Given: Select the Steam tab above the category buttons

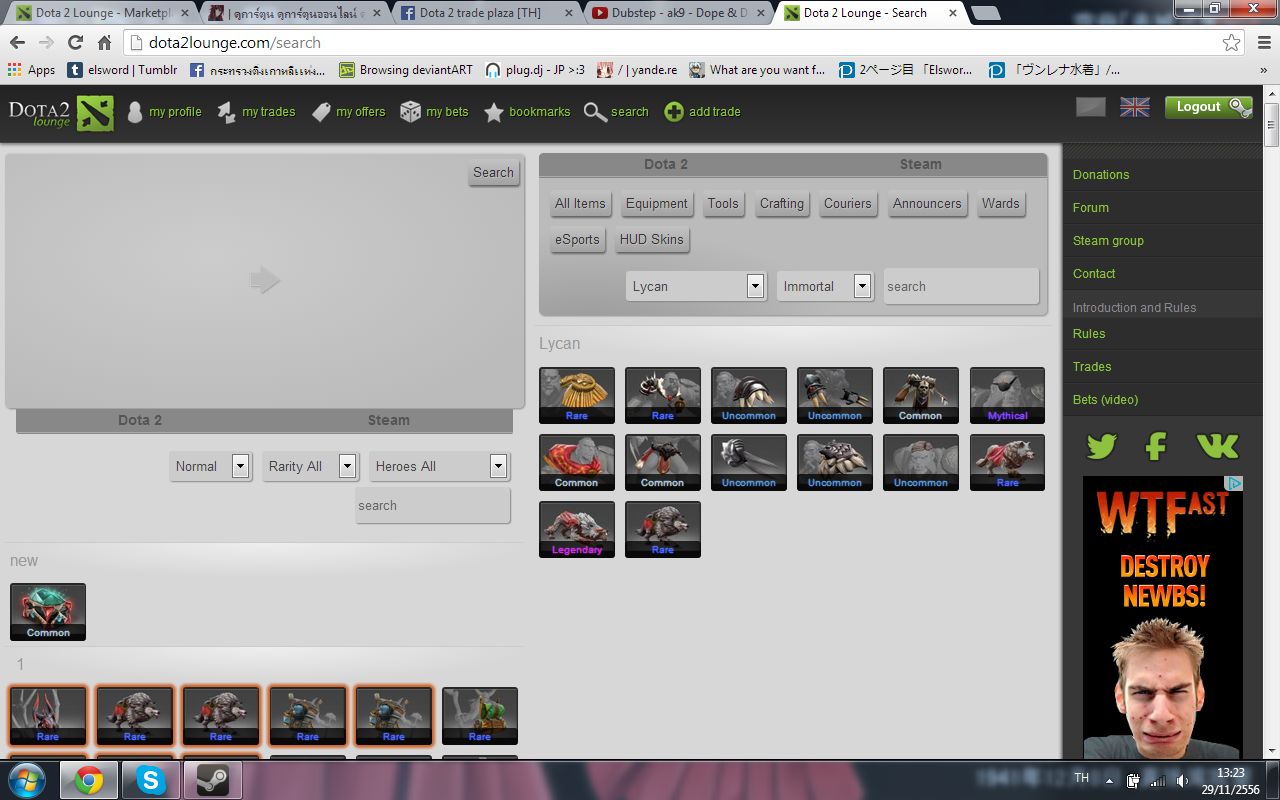Looking at the screenshot, I should (920, 164).
